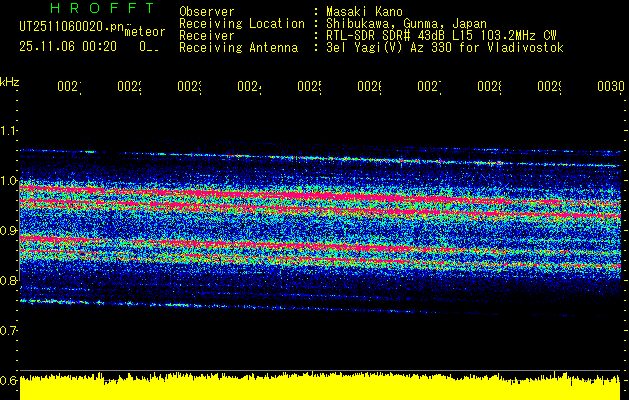
Task: Click the HROFFT title text
Action: (102, 8)
